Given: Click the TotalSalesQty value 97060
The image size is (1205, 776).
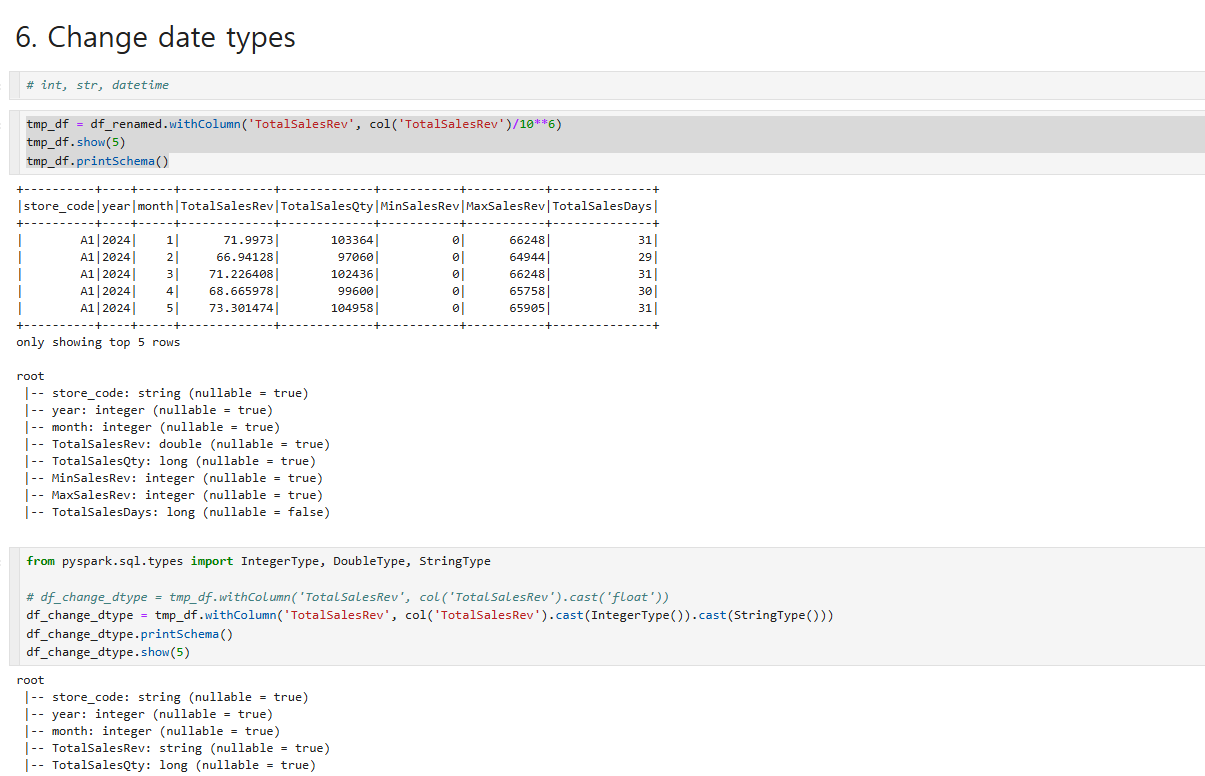Looking at the screenshot, I should 355,257.
